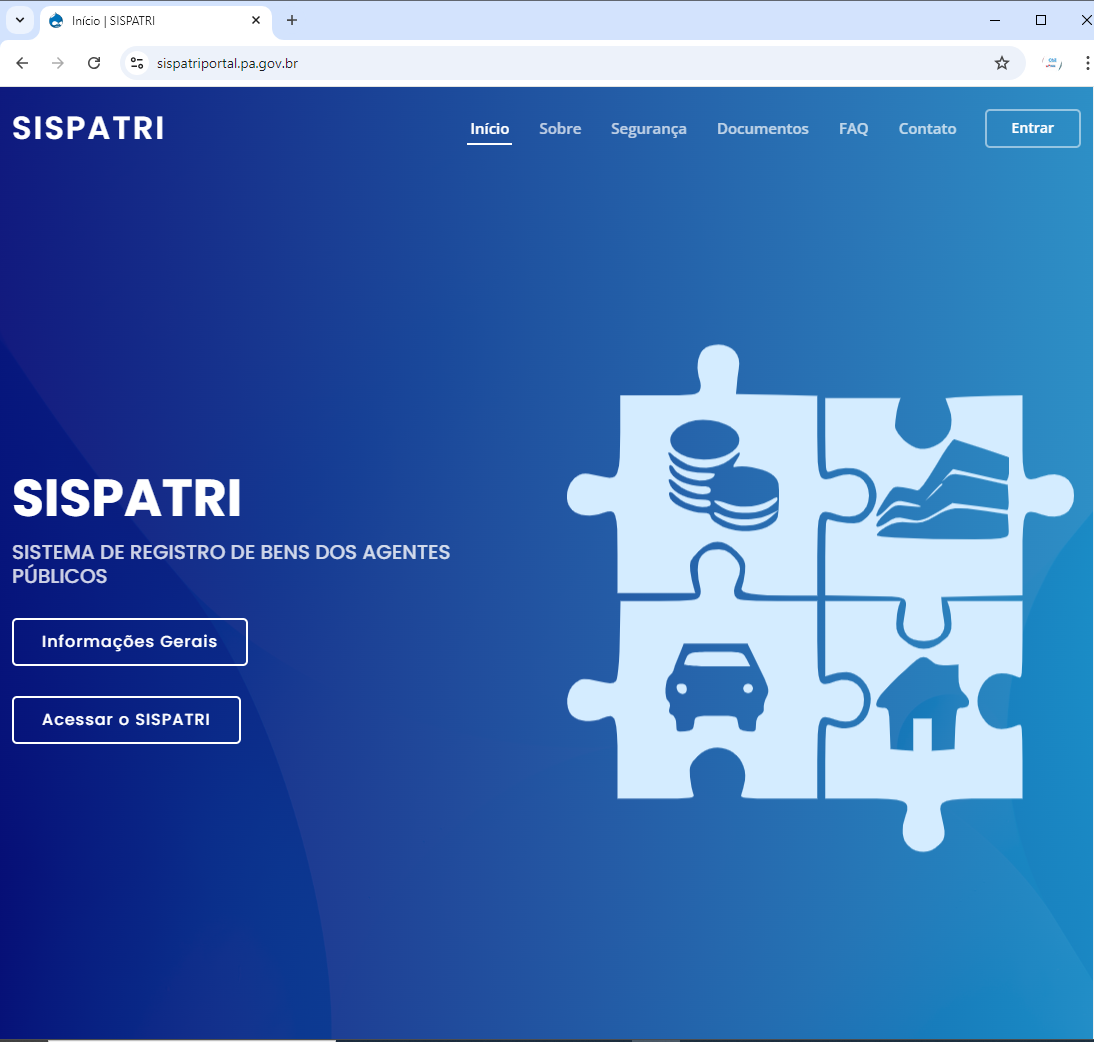
Task: Click the Informações Gerais button
Action: (x=130, y=642)
